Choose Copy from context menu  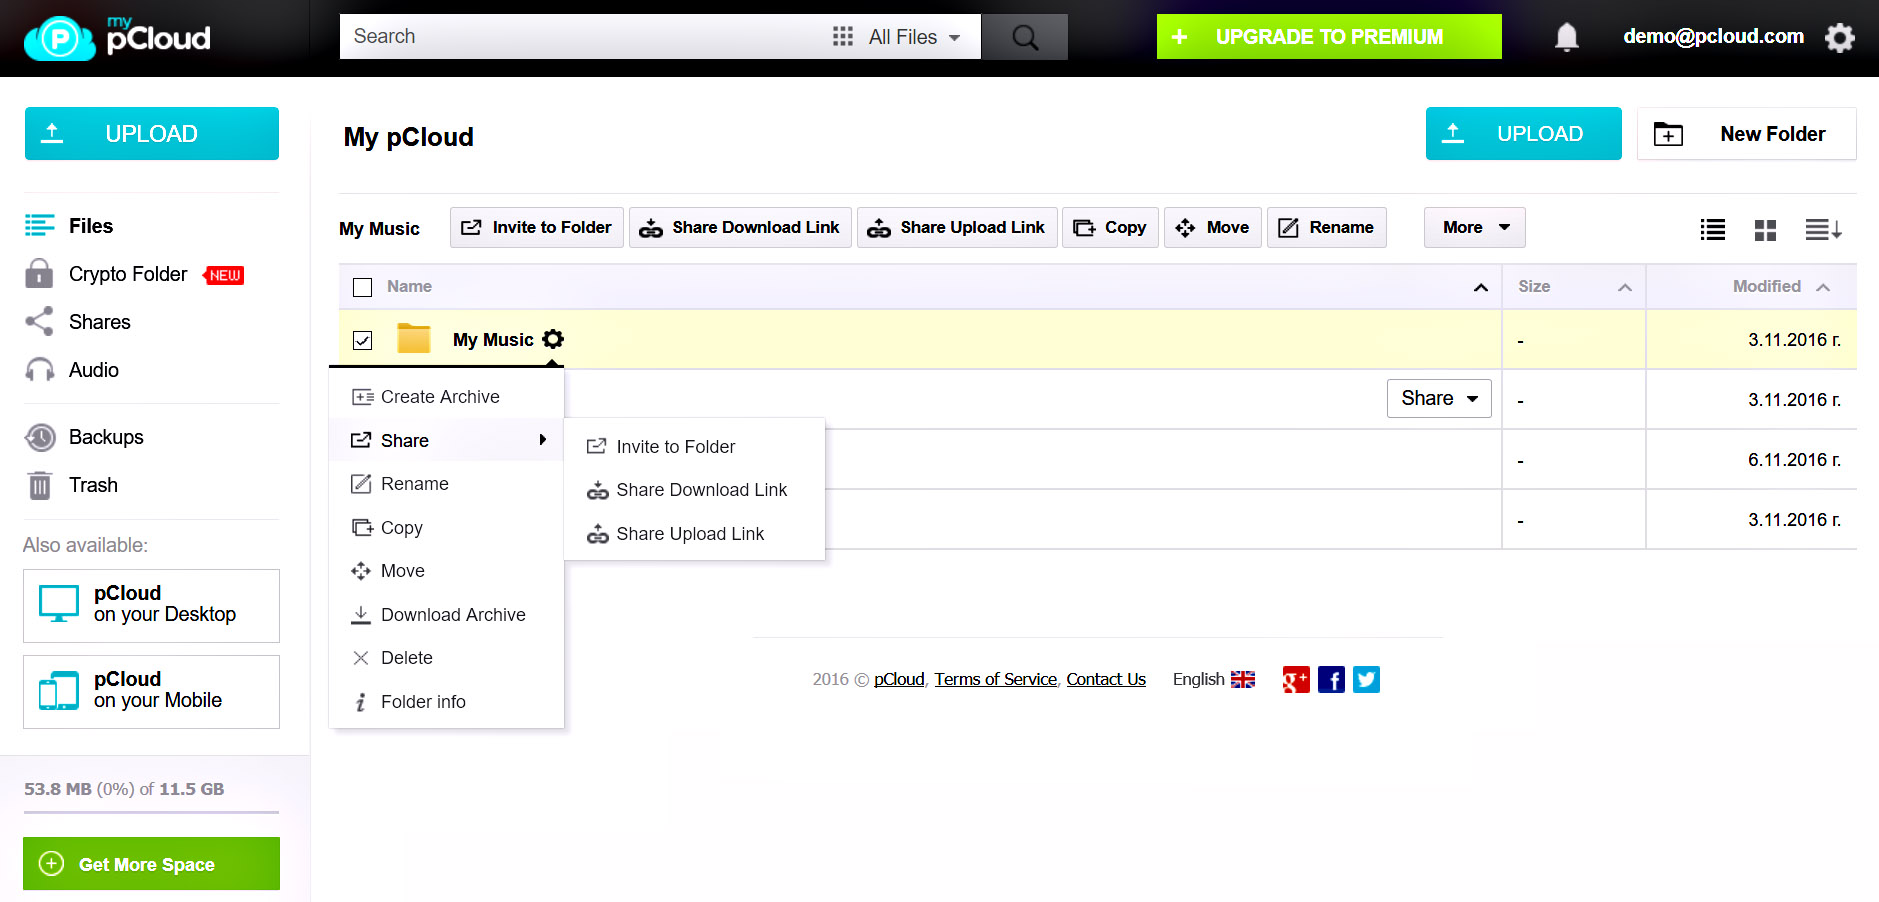[x=446, y=528]
